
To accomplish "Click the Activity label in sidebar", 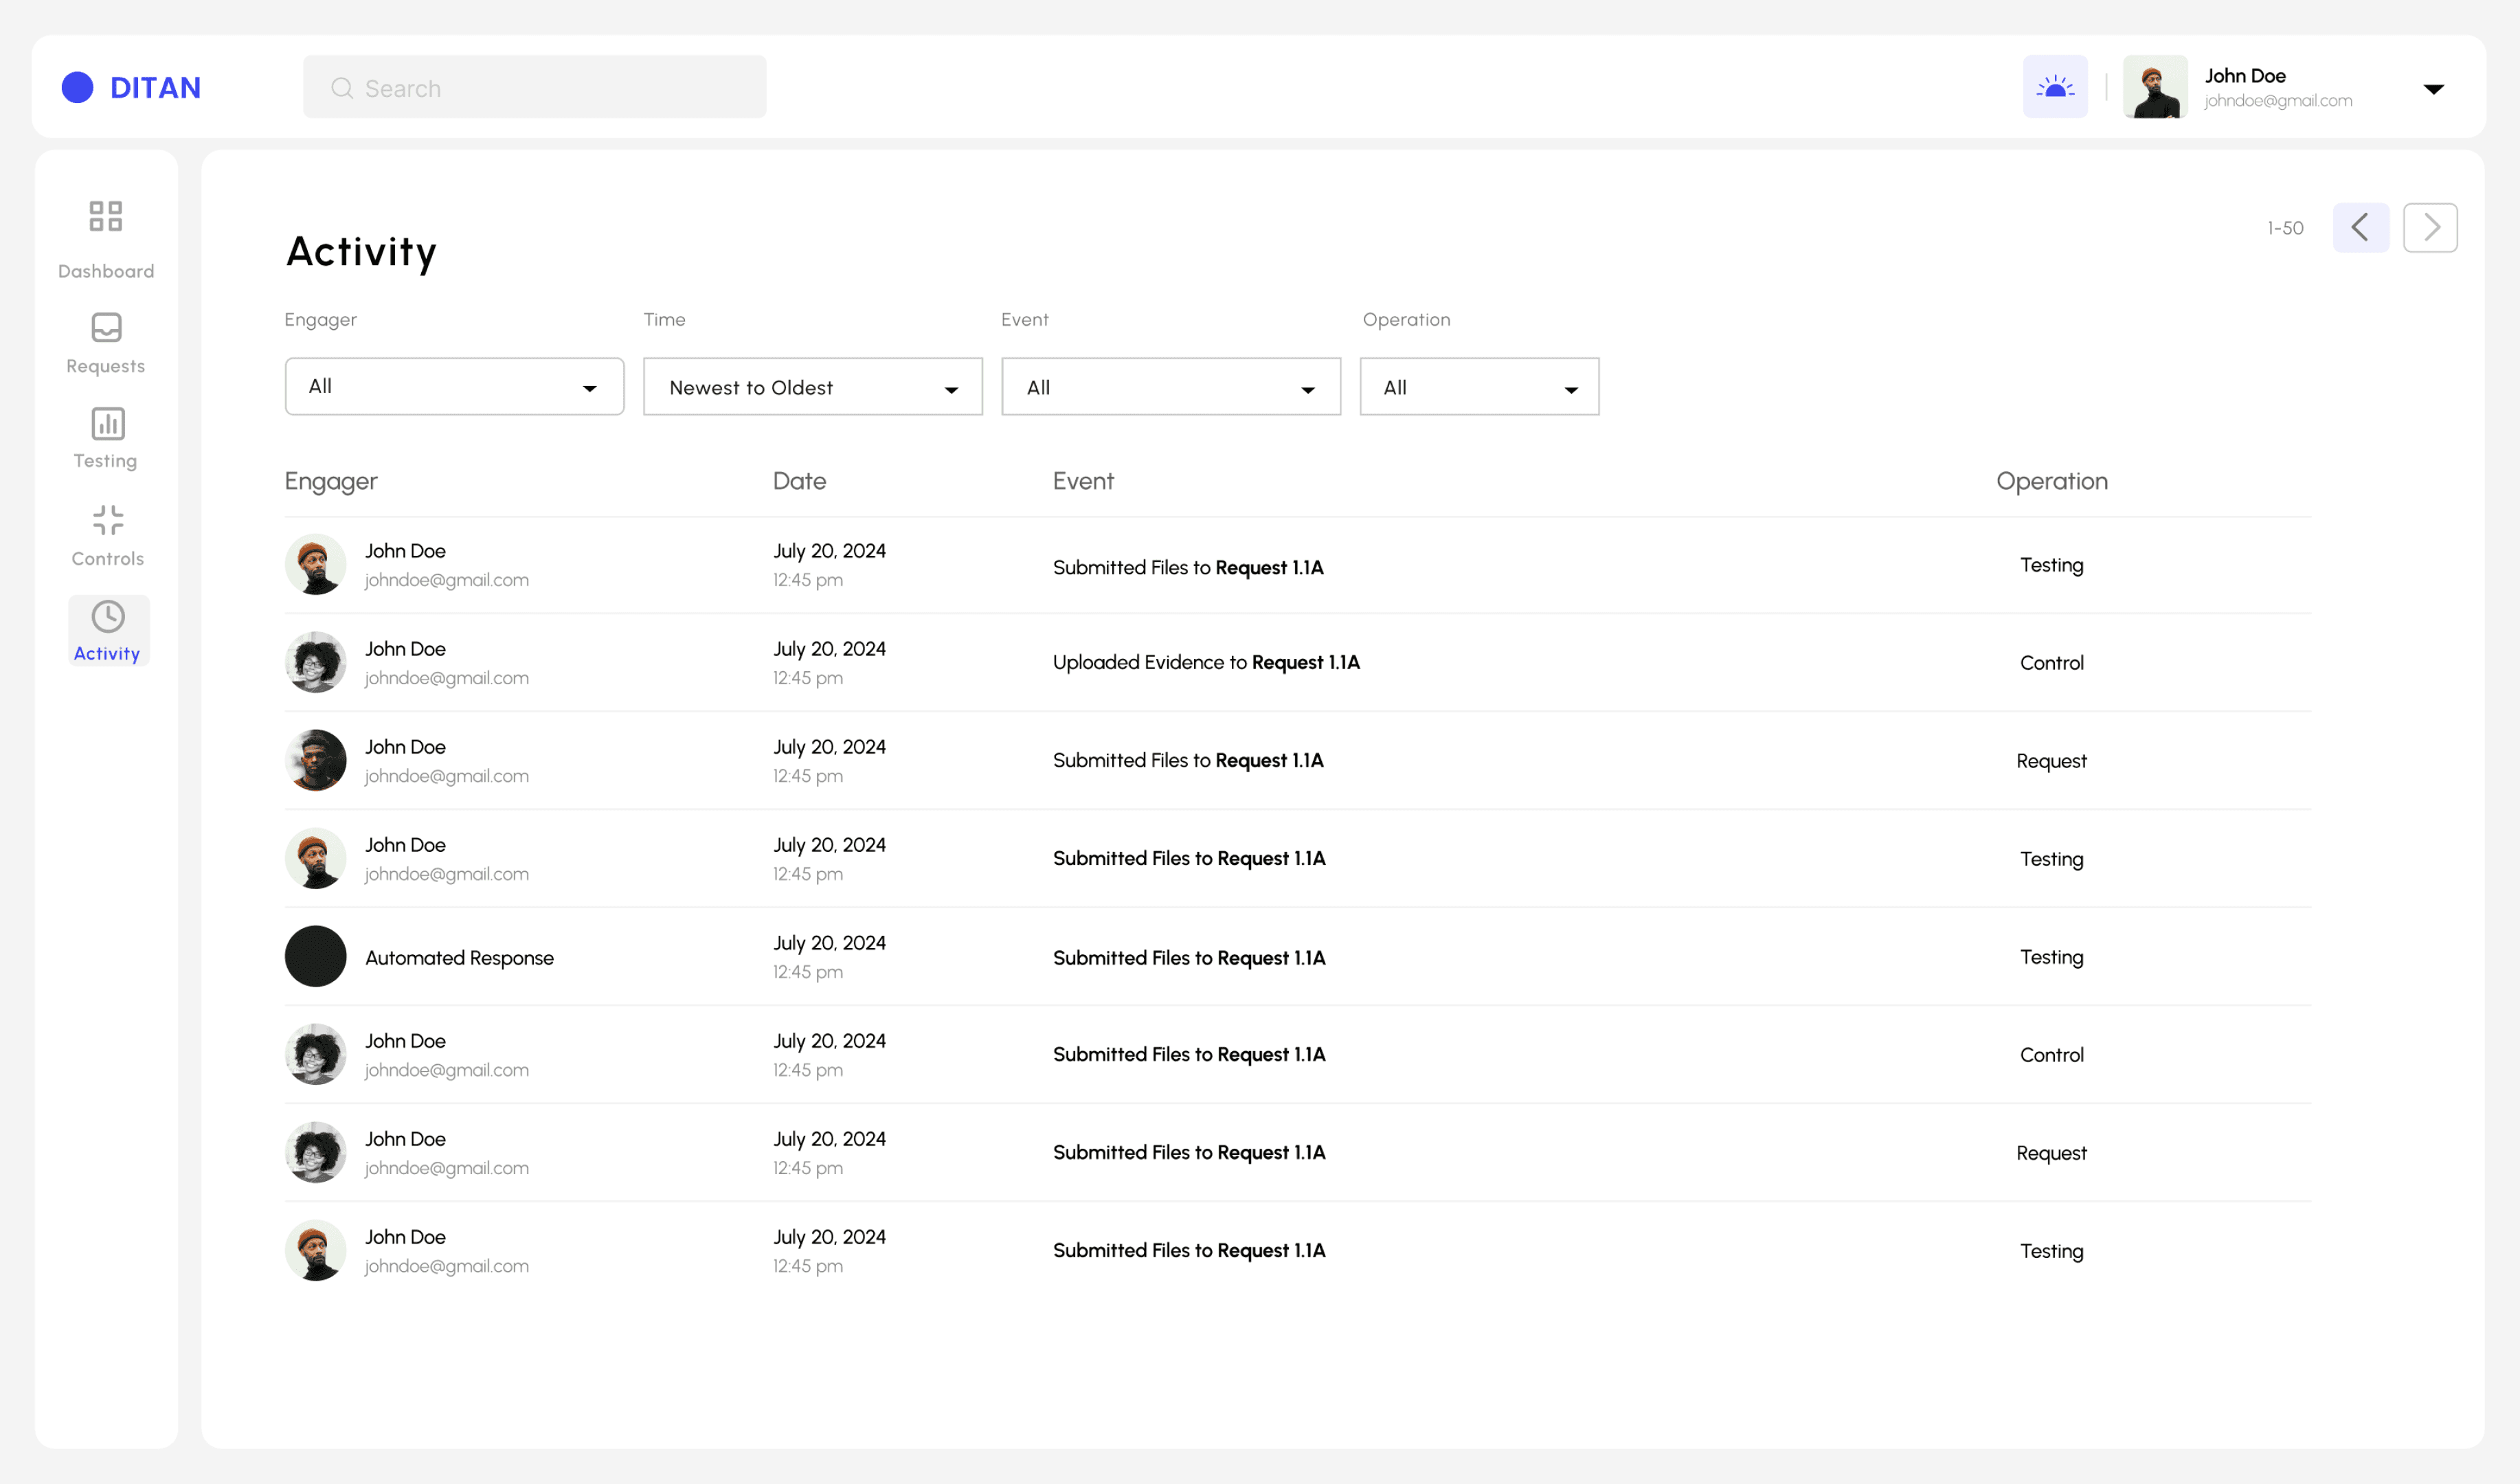I will (x=107, y=654).
